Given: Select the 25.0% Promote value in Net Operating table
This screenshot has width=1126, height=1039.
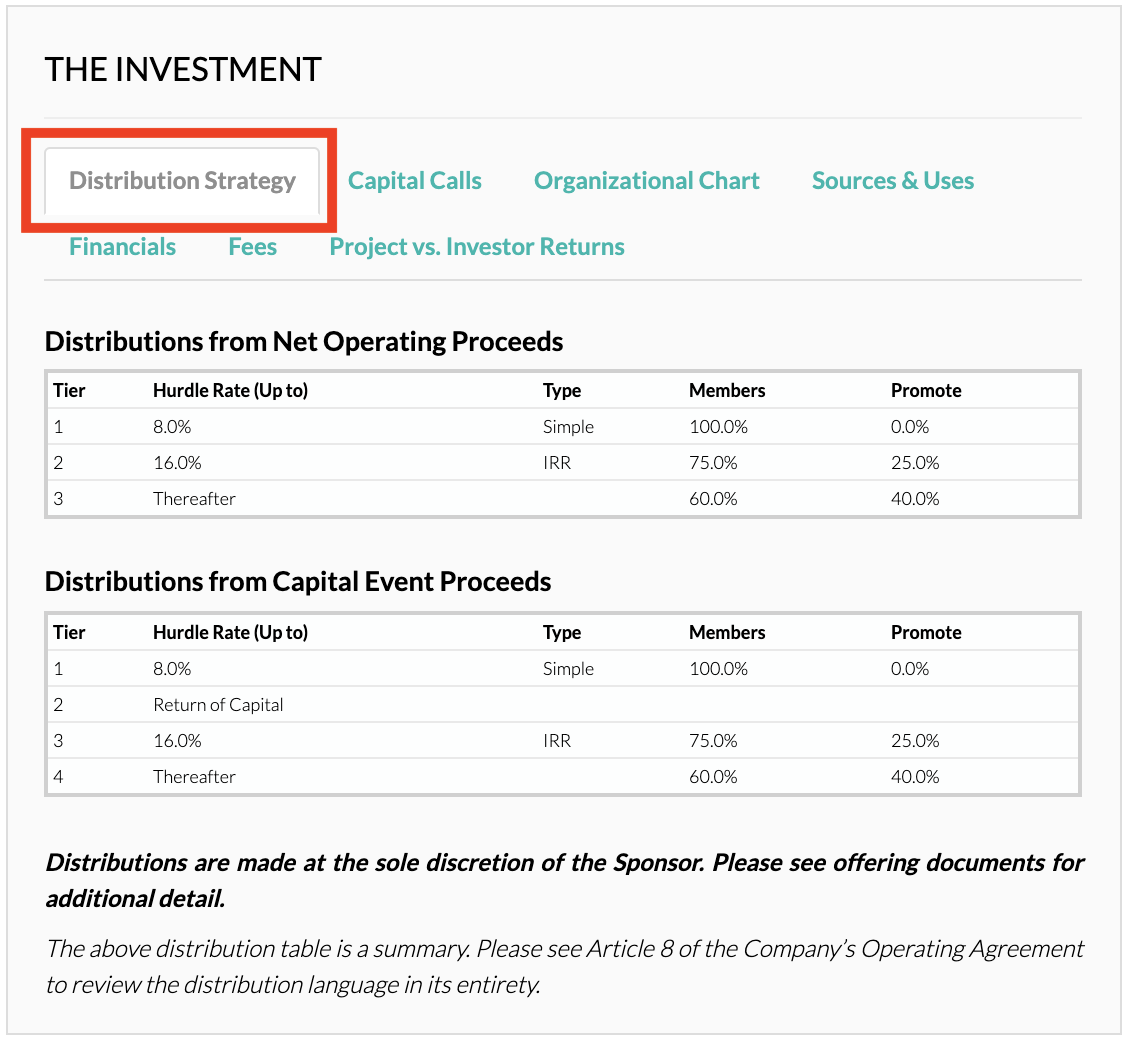Looking at the screenshot, I should click(915, 463).
